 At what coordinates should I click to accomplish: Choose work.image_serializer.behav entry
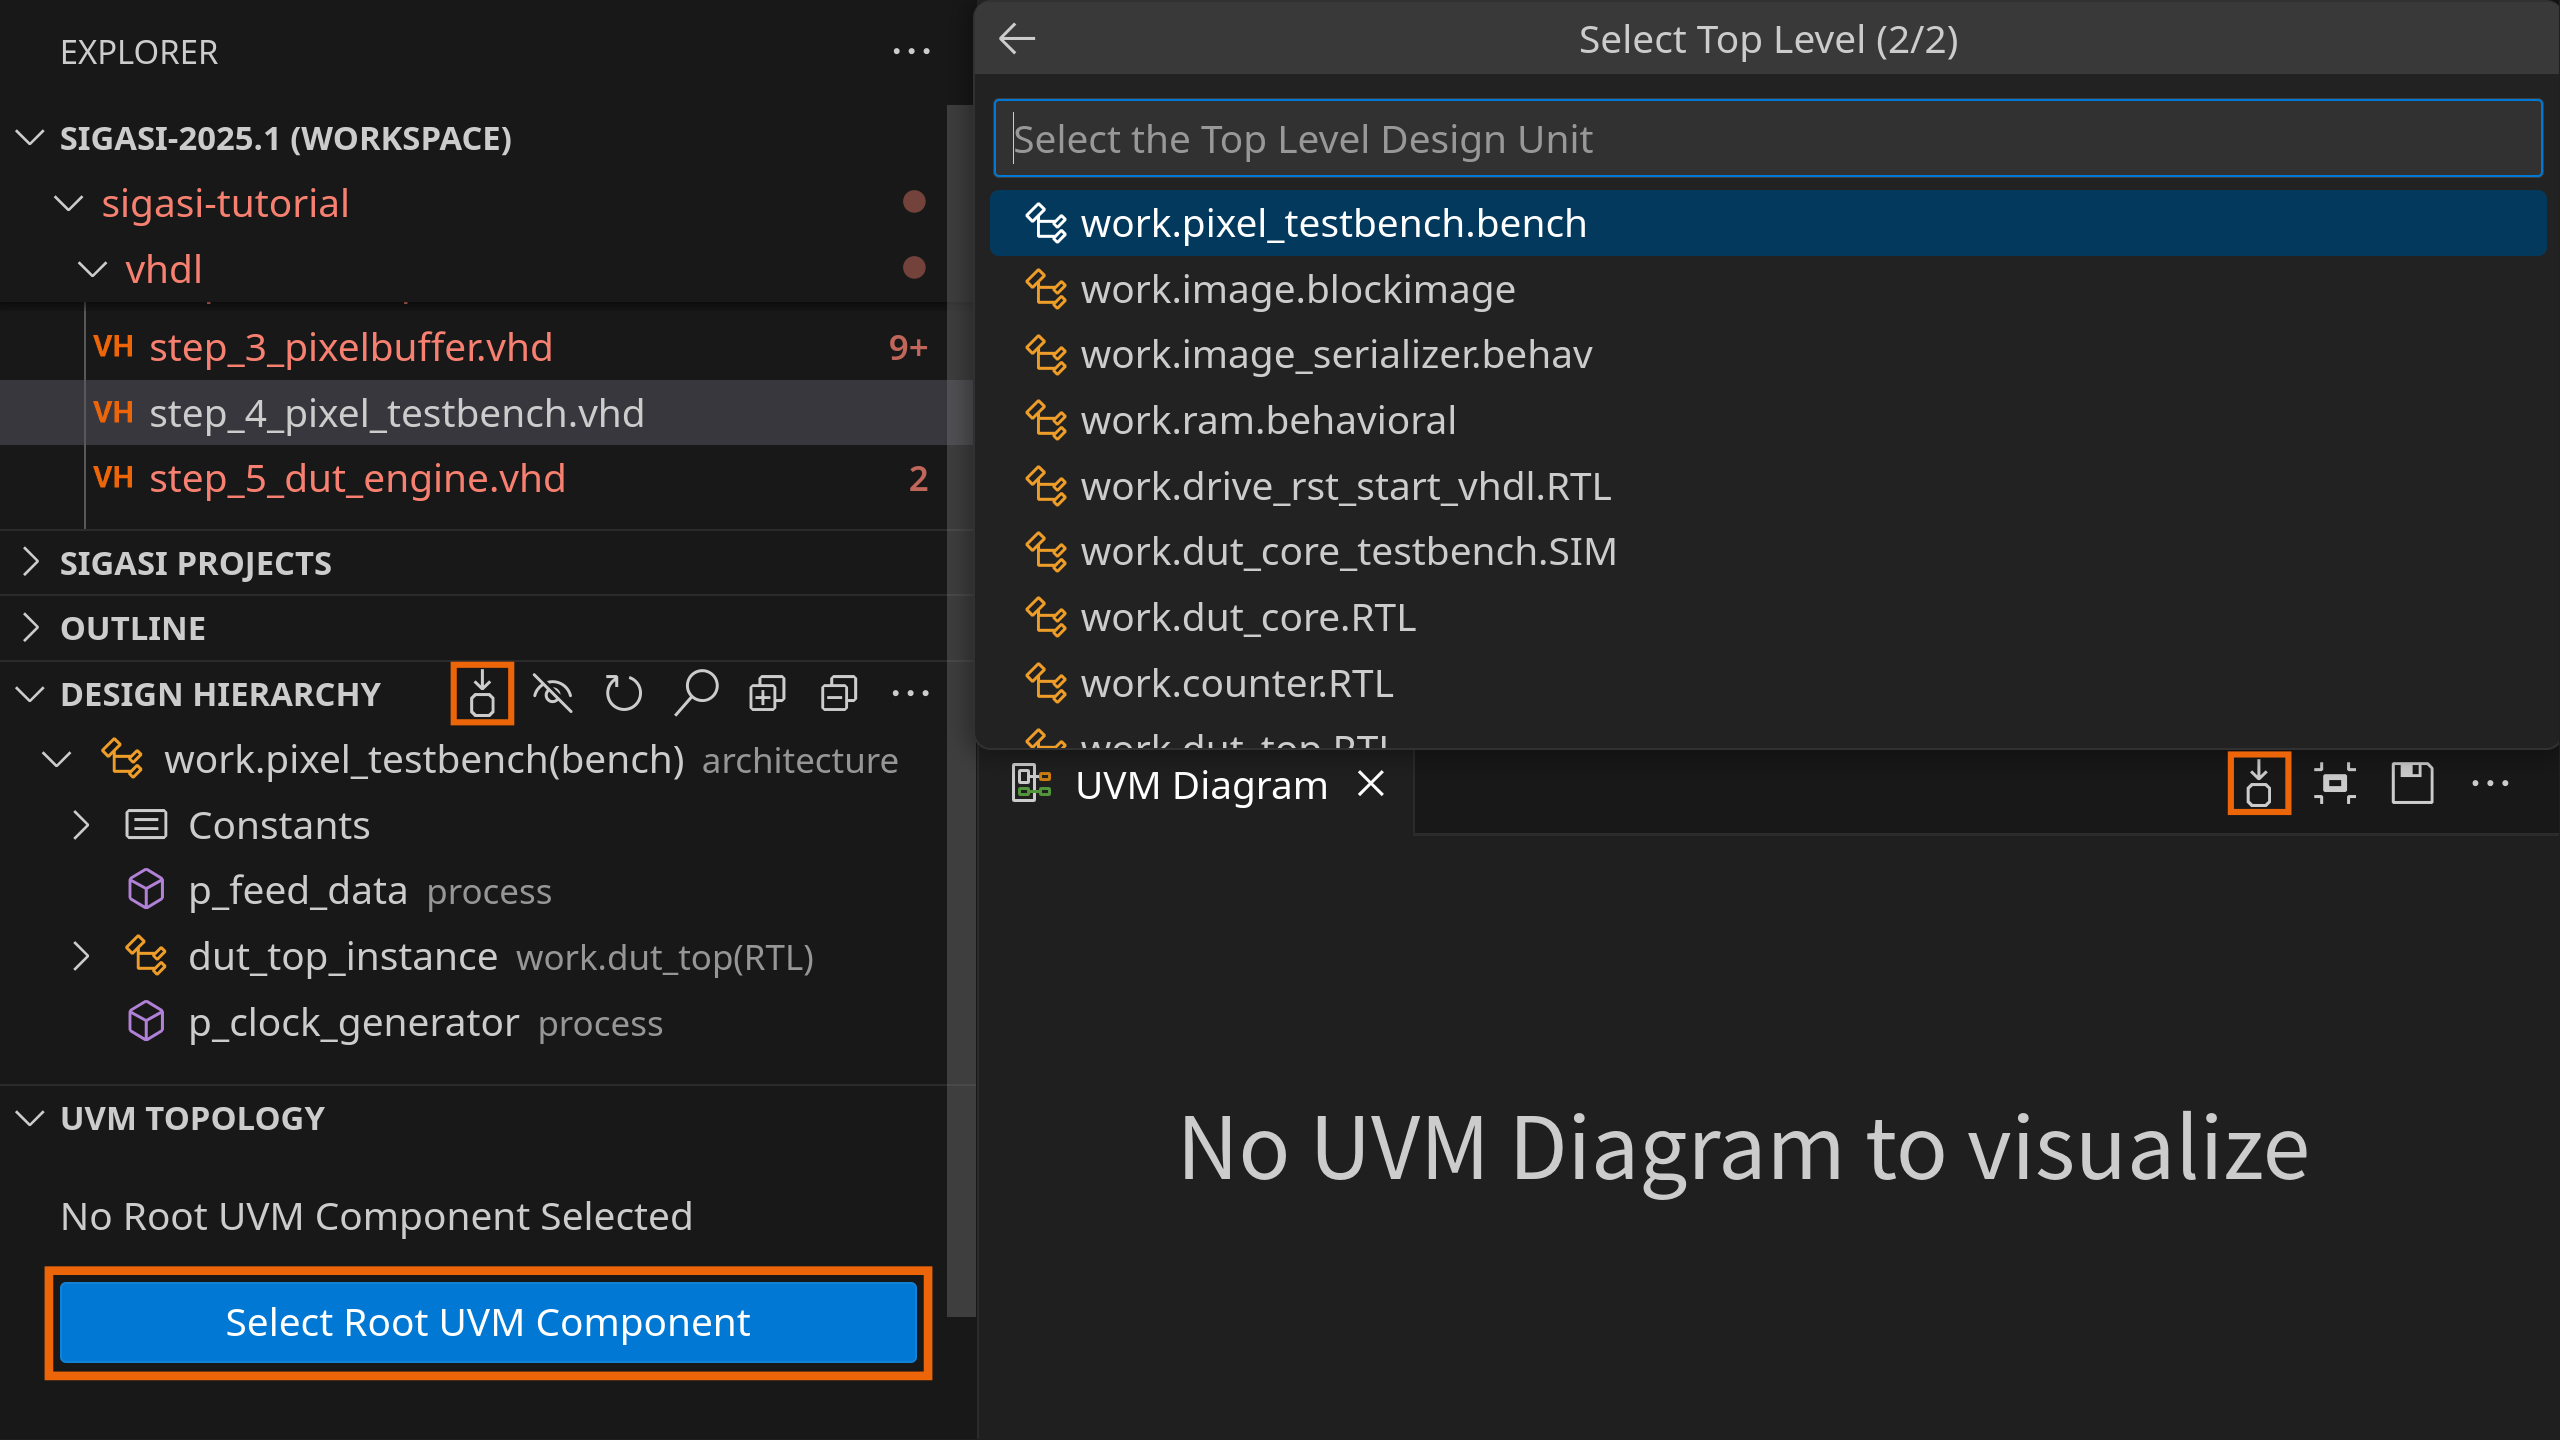1767,354
